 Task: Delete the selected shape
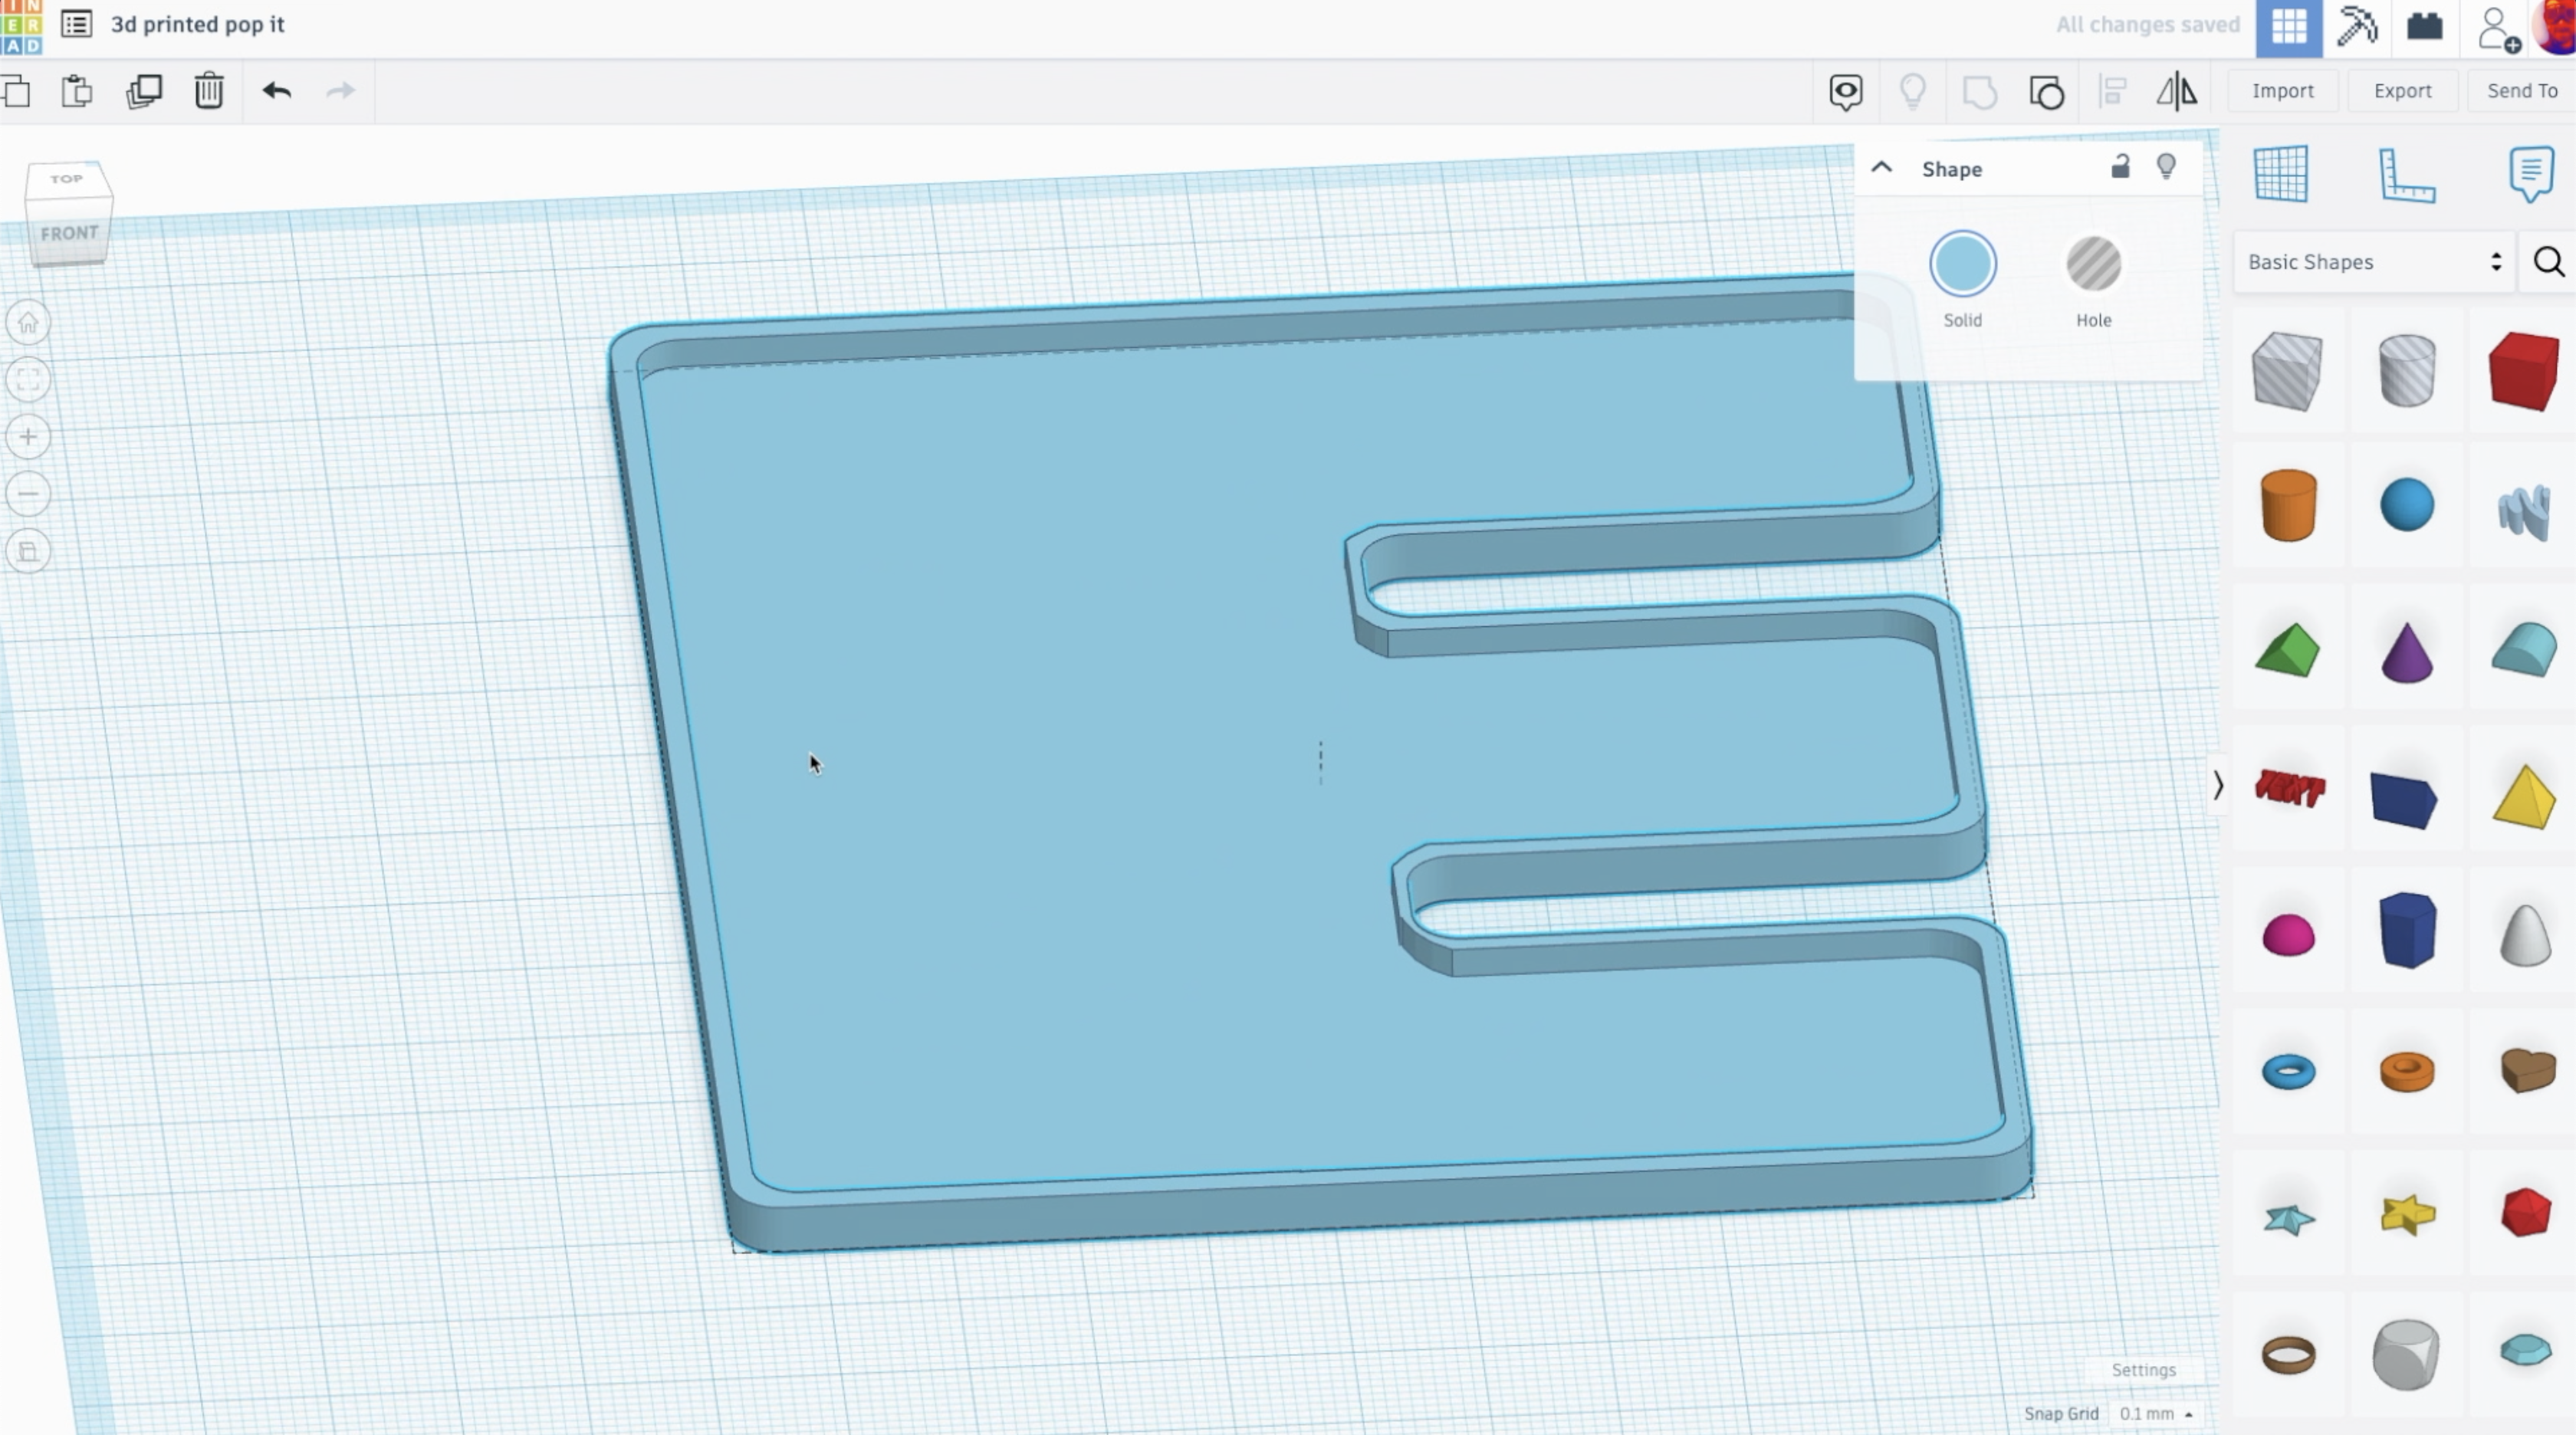click(x=209, y=91)
